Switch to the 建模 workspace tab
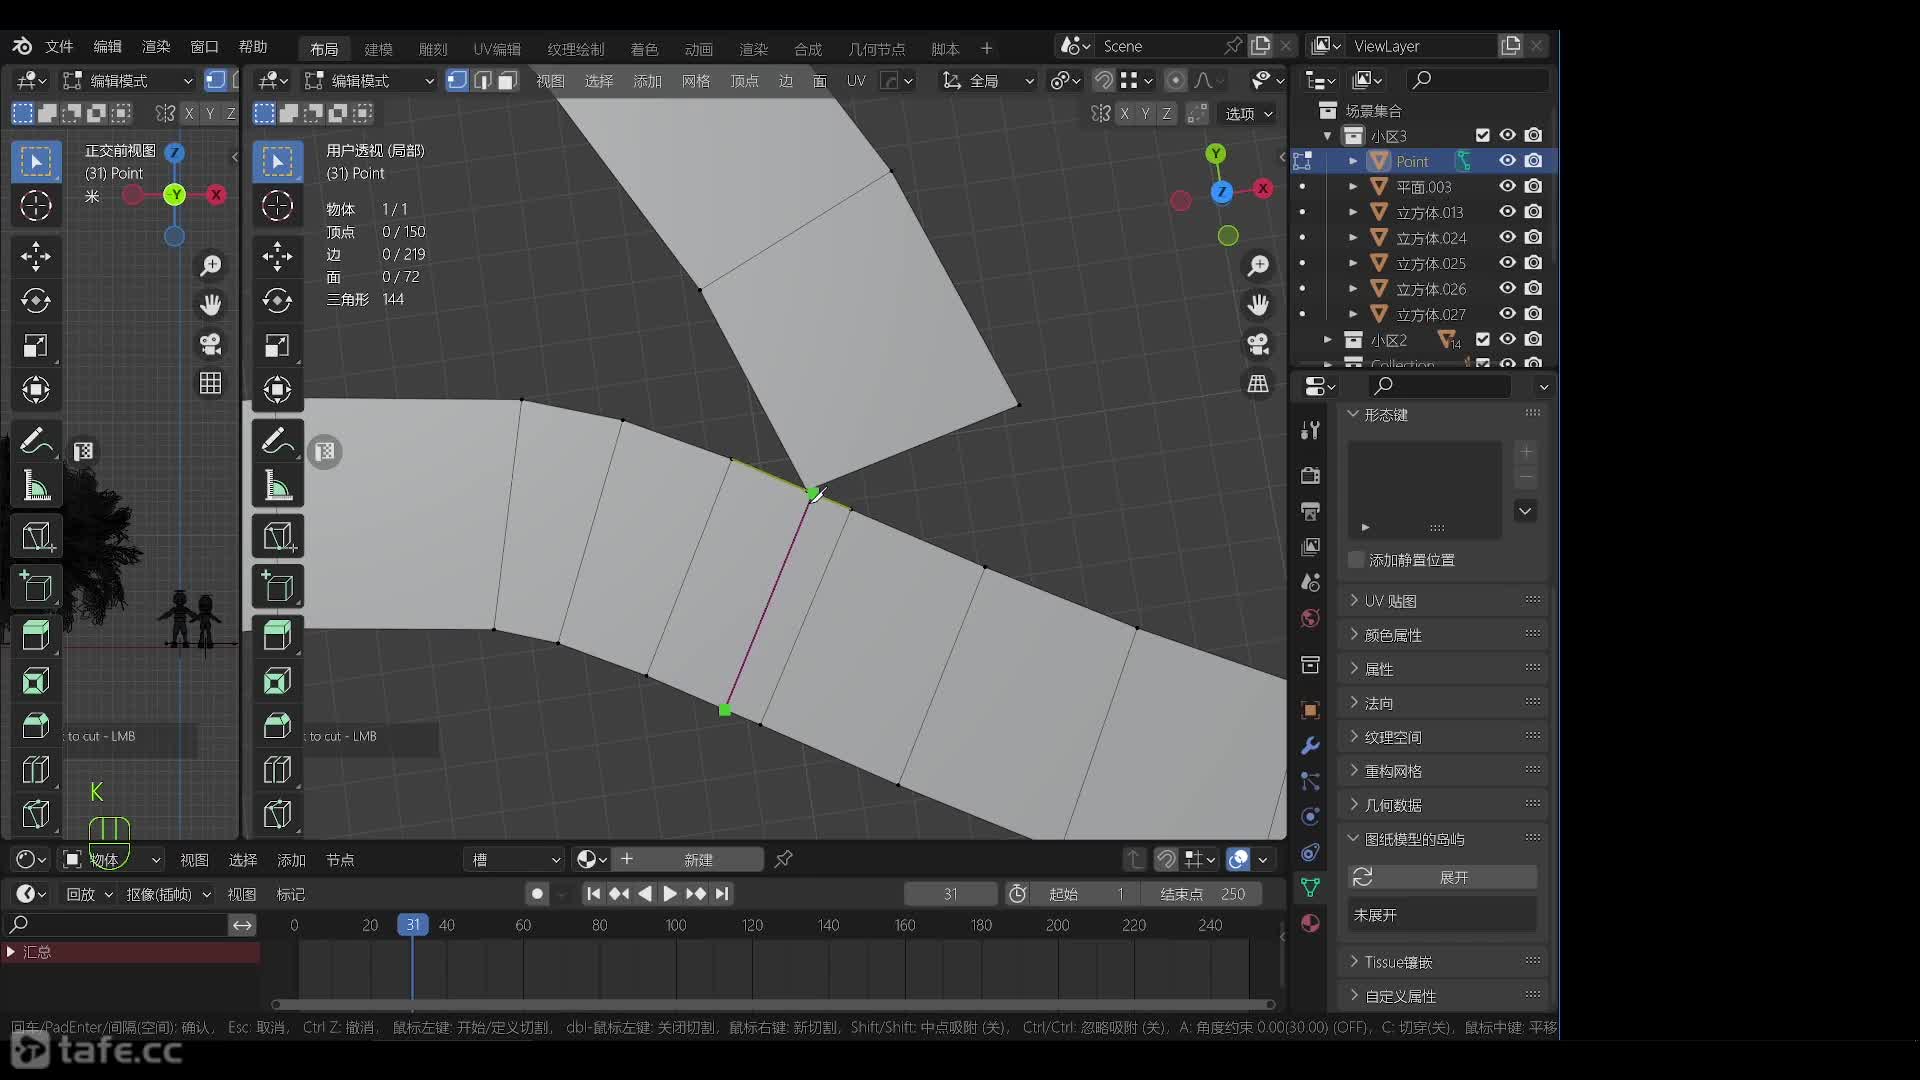 pos(378,49)
